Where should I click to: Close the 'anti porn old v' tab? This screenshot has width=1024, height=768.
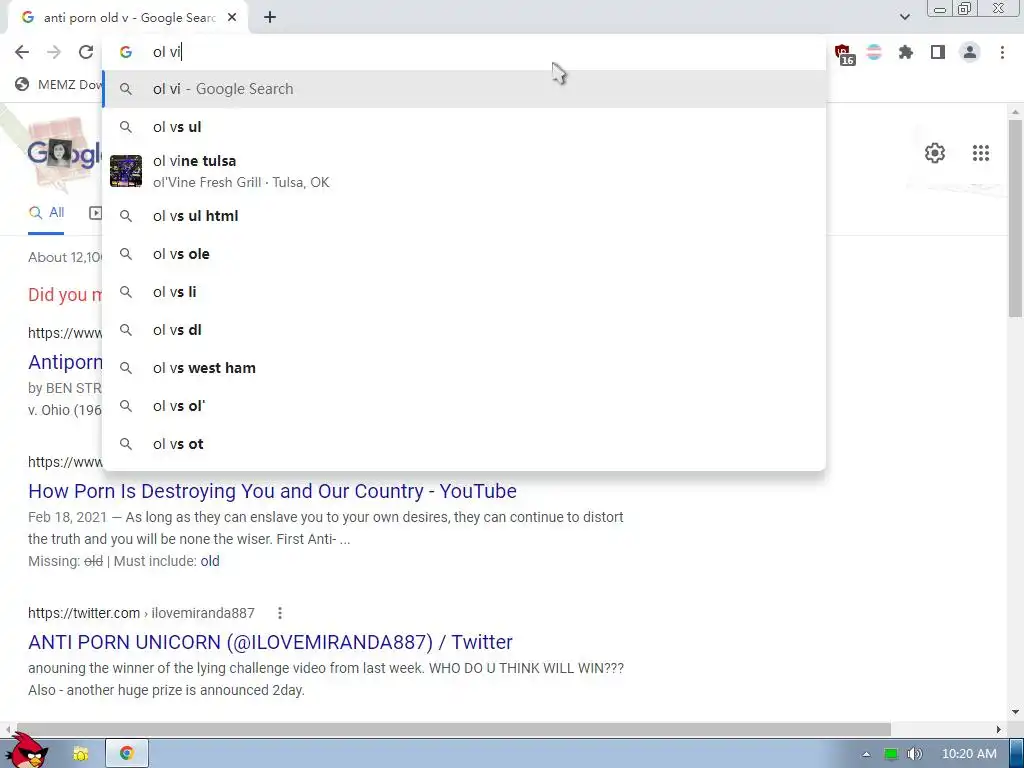232,18
